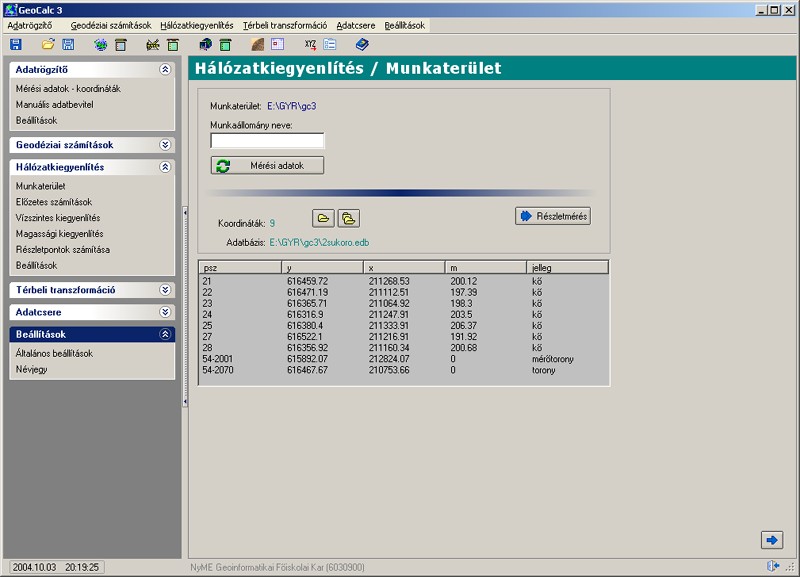Select the table row for point 25

[404, 325]
